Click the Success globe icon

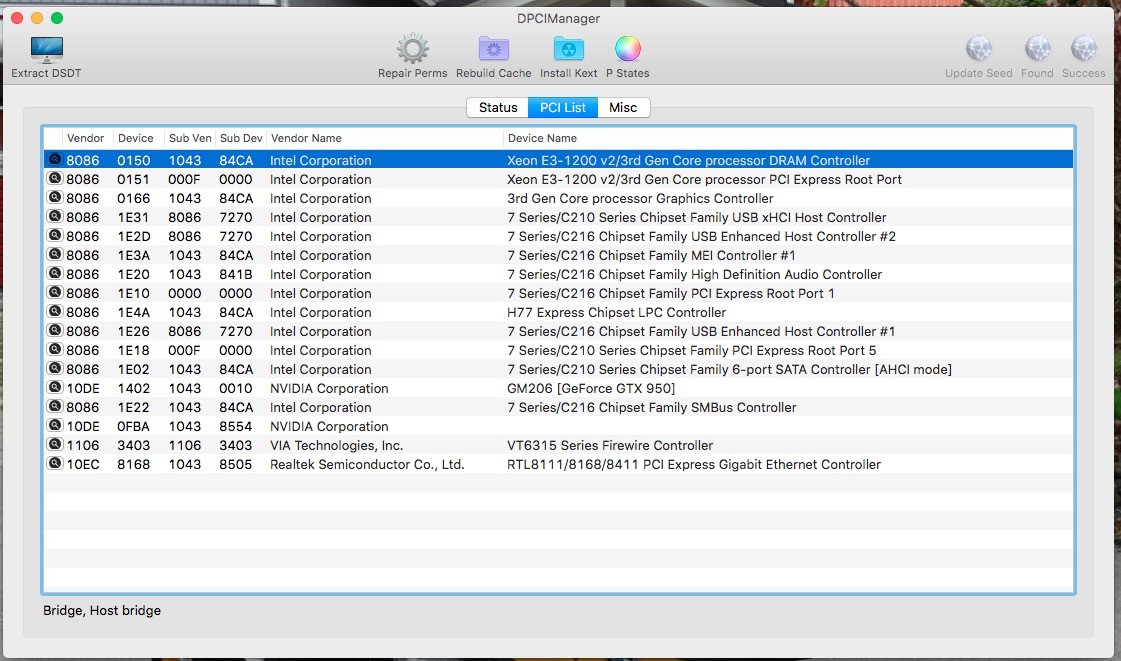coord(1084,49)
